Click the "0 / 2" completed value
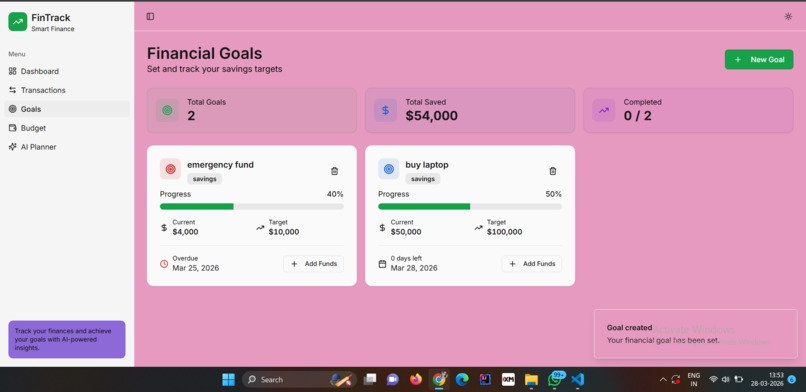Screen dimensions: 806x392 637,116
